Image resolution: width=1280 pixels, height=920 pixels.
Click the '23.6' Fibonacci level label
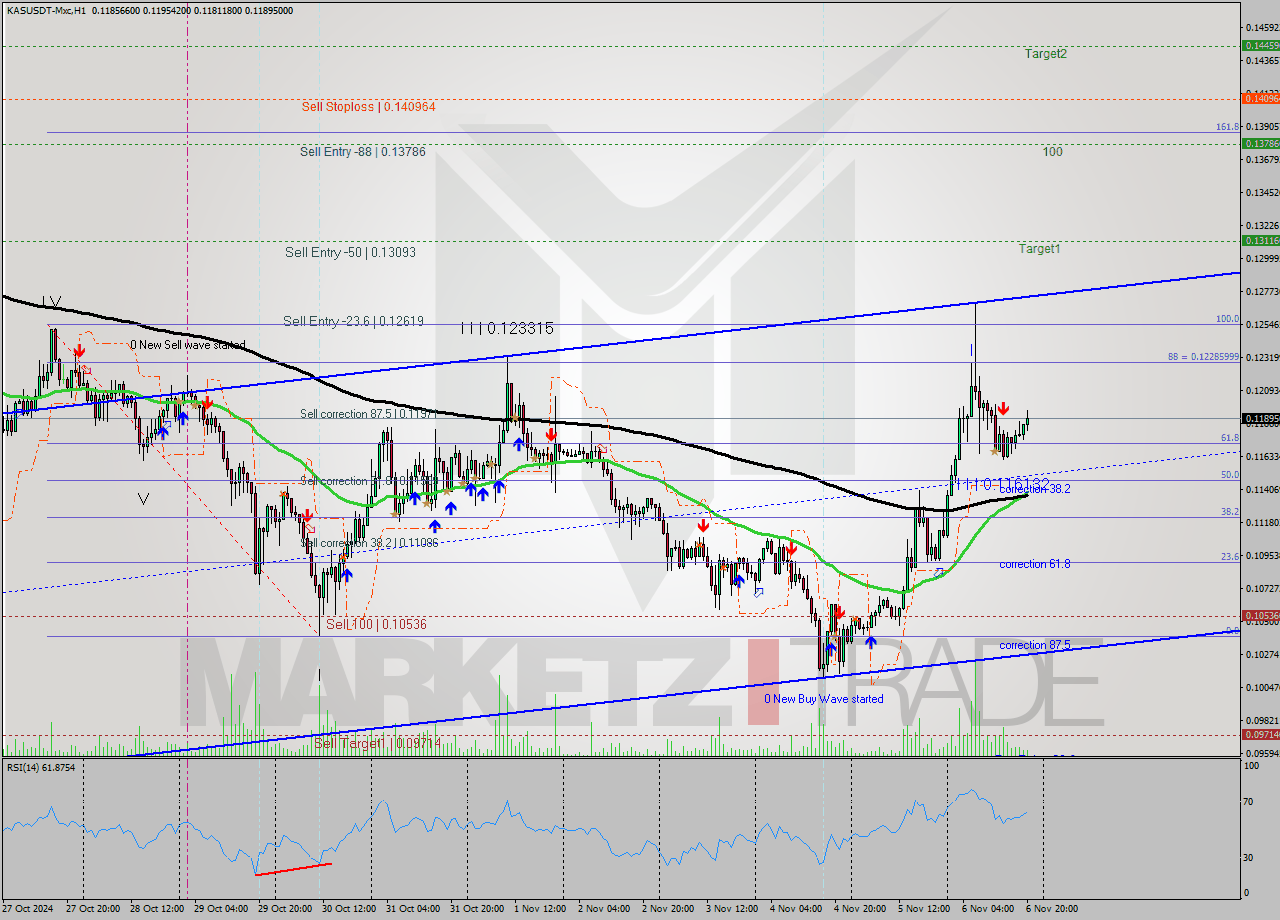(x=1231, y=556)
